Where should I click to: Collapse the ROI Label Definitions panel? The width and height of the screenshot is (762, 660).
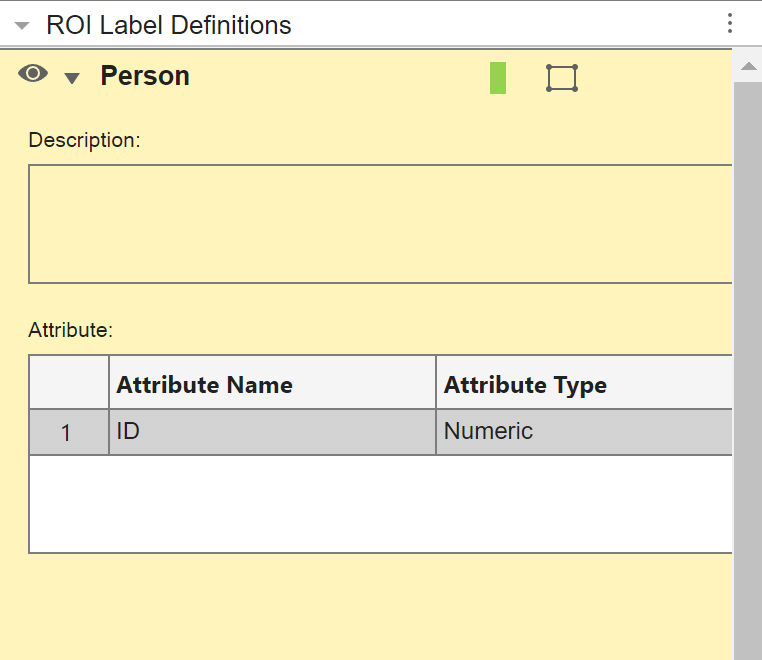click(x=22, y=26)
